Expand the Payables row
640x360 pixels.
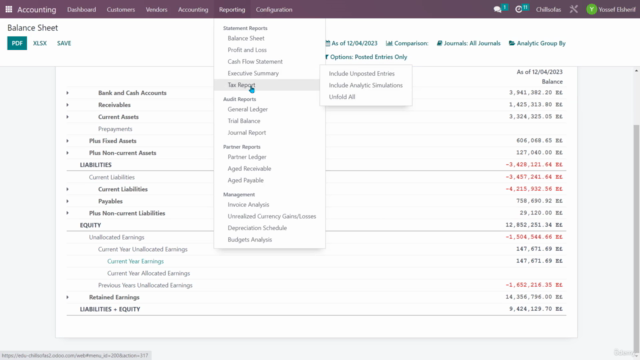tap(67, 201)
